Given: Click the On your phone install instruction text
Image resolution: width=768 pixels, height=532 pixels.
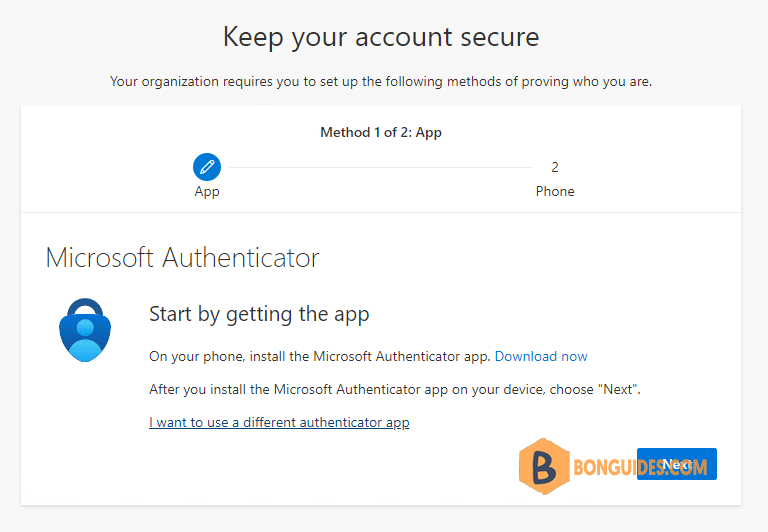Looking at the screenshot, I should [319, 356].
